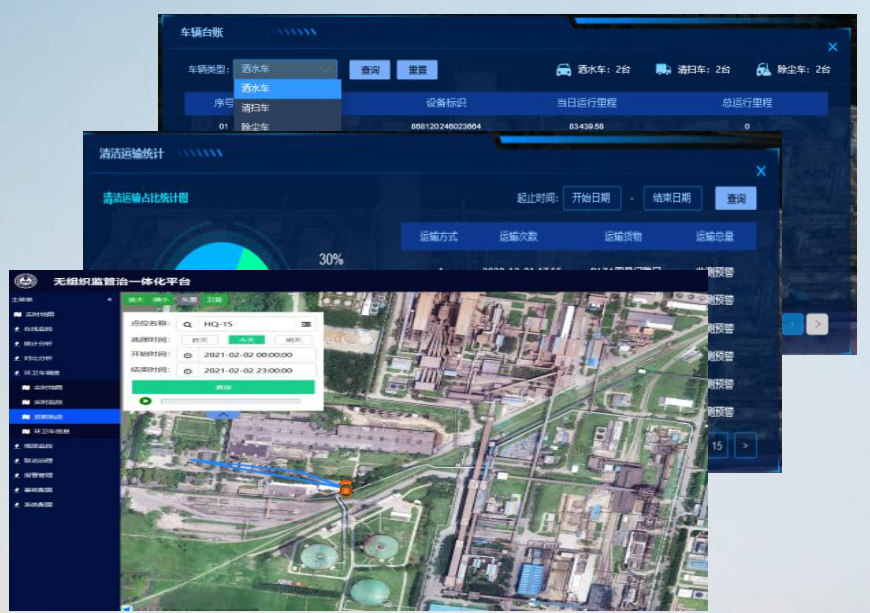This screenshot has height=613, width=870.
Task: Open the 车辆类型 vehicle type dropdown
Action: pos(286,70)
